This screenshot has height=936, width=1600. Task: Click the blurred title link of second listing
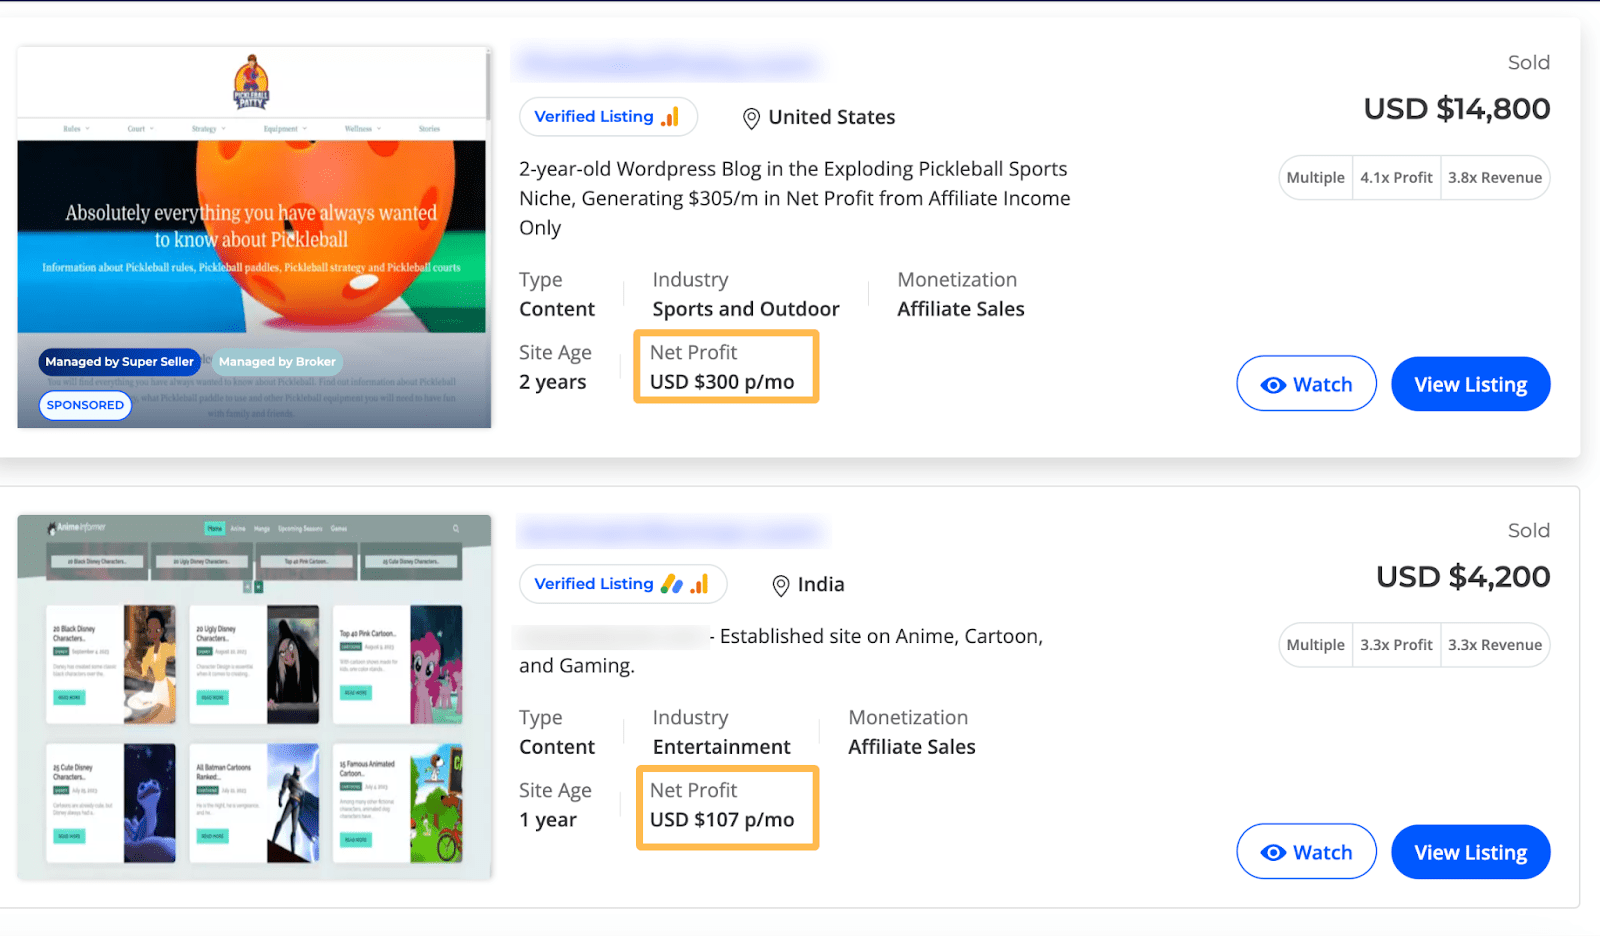click(x=671, y=532)
